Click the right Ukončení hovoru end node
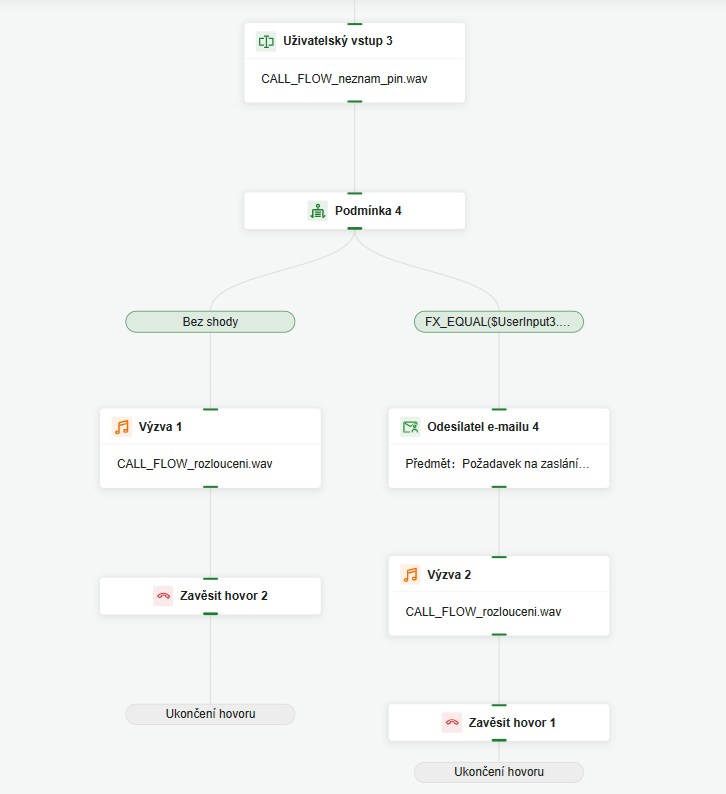The width and height of the screenshot is (726, 794). coord(498,772)
